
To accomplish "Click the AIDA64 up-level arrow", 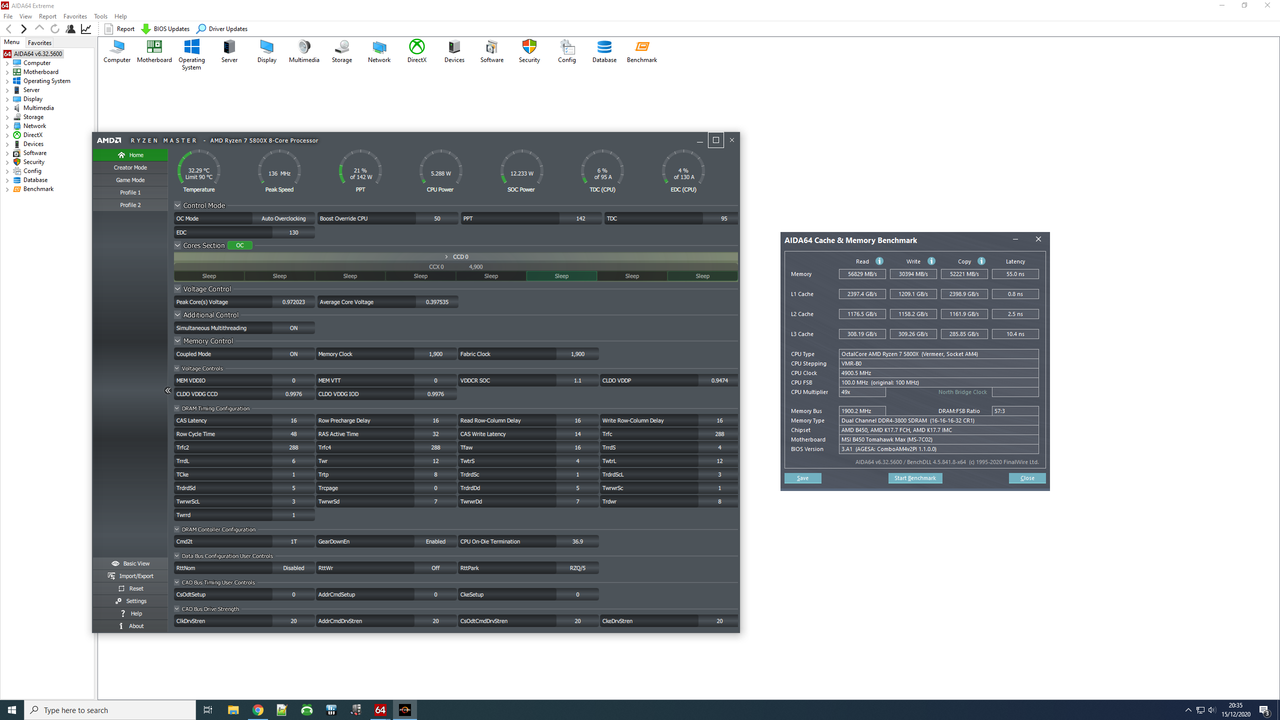I will (x=39, y=29).
